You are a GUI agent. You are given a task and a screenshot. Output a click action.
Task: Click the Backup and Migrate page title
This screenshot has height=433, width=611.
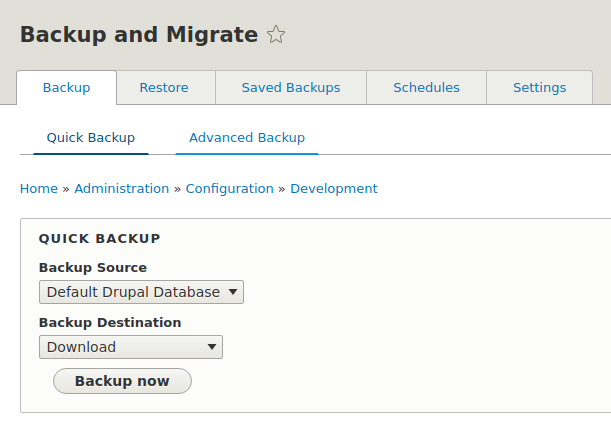pyautogui.click(x=139, y=34)
